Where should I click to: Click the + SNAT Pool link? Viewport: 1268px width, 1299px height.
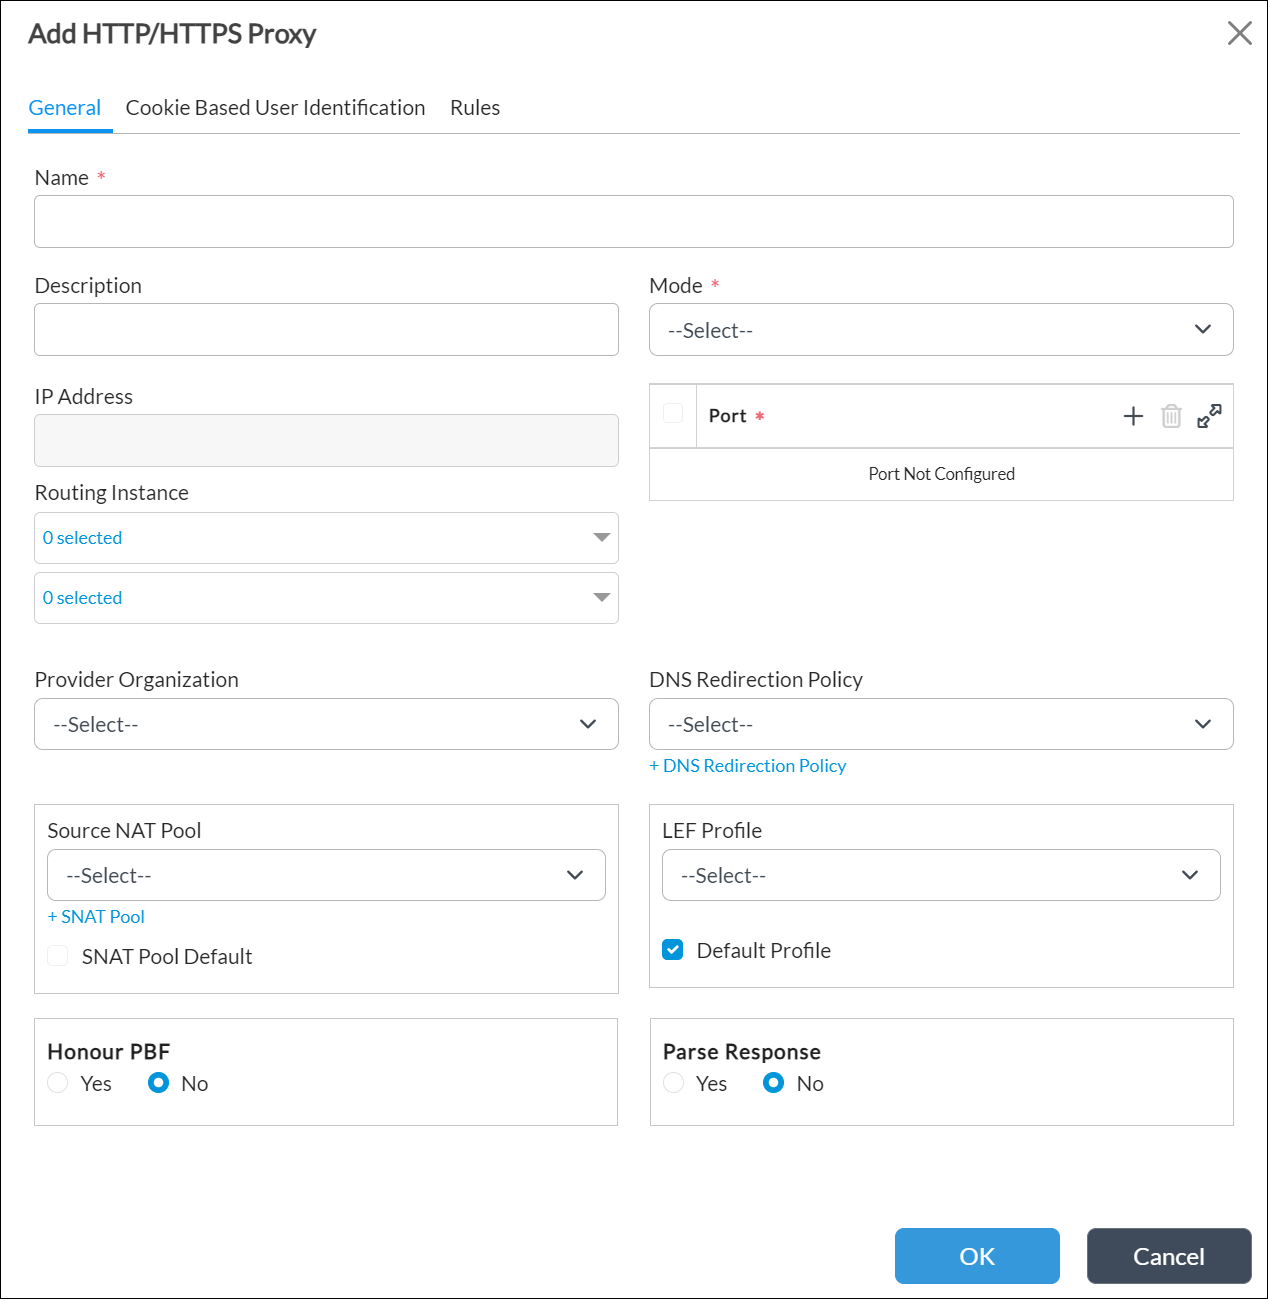click(96, 917)
